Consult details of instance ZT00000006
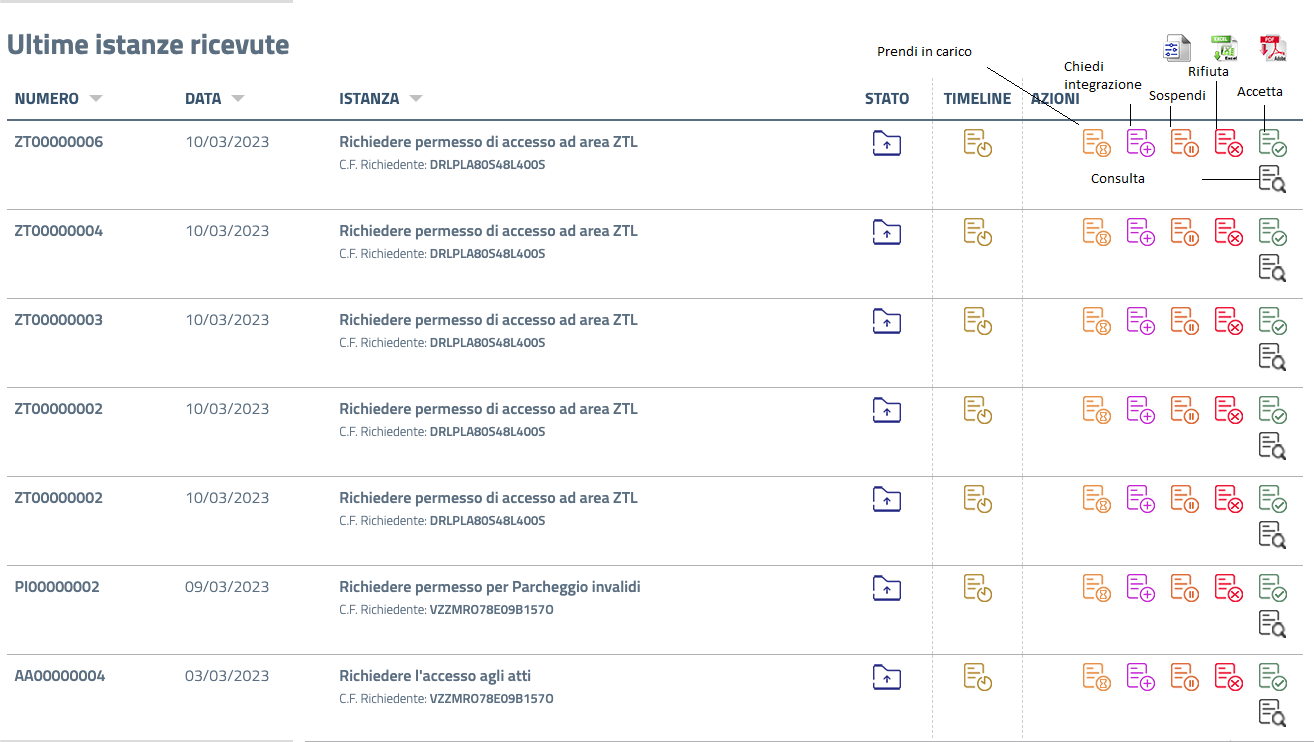 1272,179
